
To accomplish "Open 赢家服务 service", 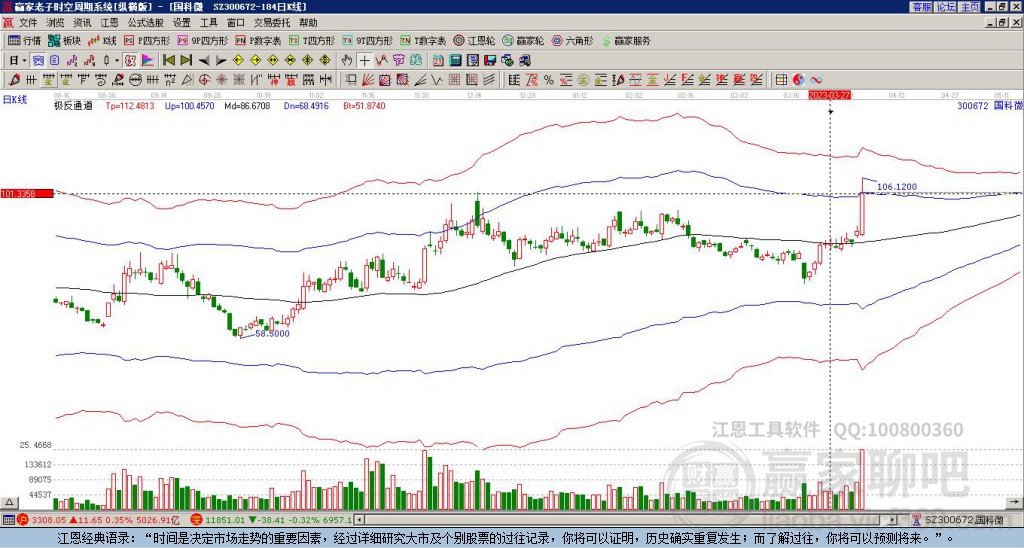I will (x=626, y=40).
